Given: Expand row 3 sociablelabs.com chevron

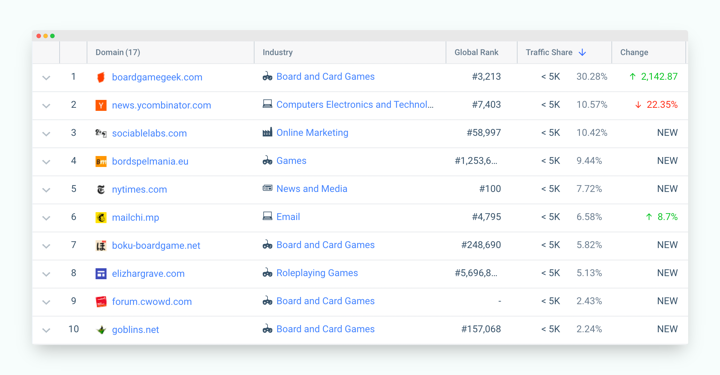Looking at the screenshot, I should click(46, 134).
